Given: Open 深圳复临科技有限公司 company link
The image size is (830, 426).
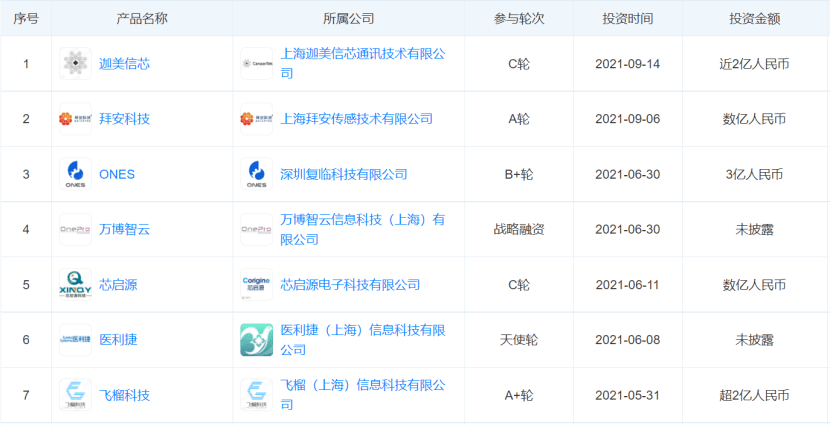Looking at the screenshot, I should (x=344, y=174).
